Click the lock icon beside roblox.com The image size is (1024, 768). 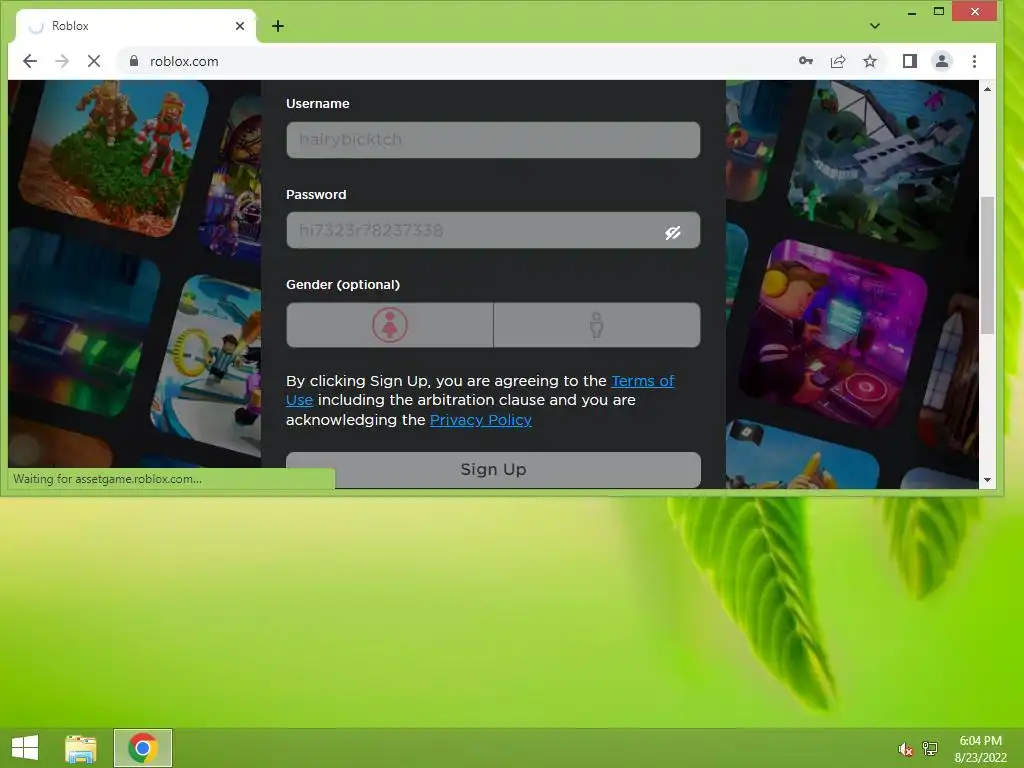[134, 61]
